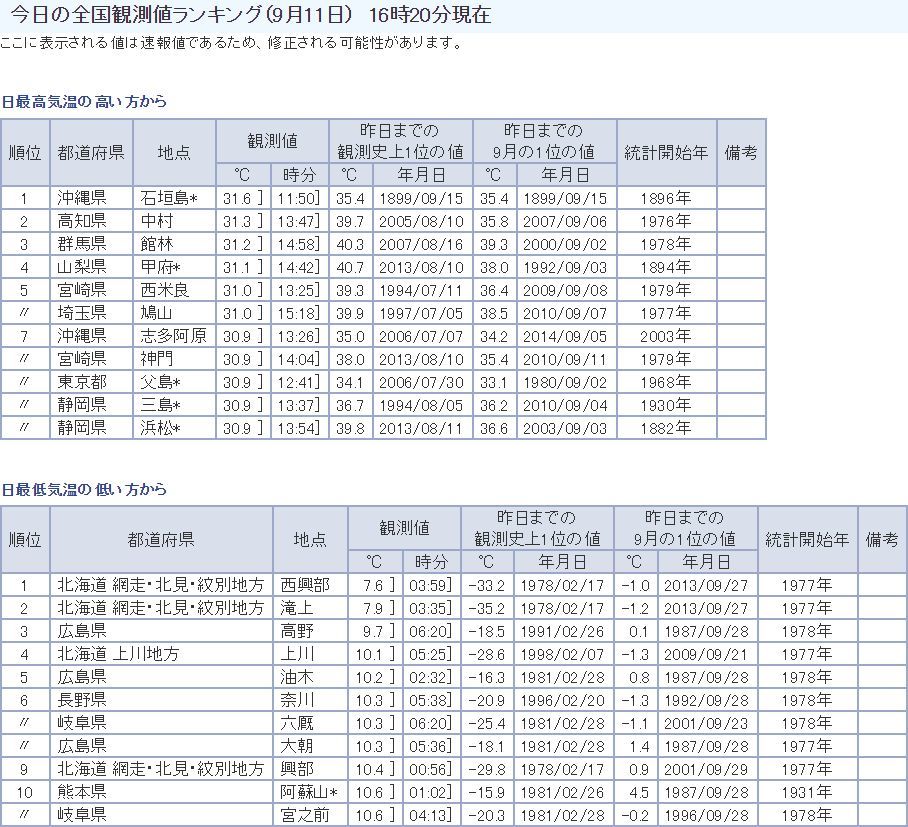Viewport: 908px width, 827px height.
Task: Open the 阿蘇山 station entry
Action: (x=308, y=792)
